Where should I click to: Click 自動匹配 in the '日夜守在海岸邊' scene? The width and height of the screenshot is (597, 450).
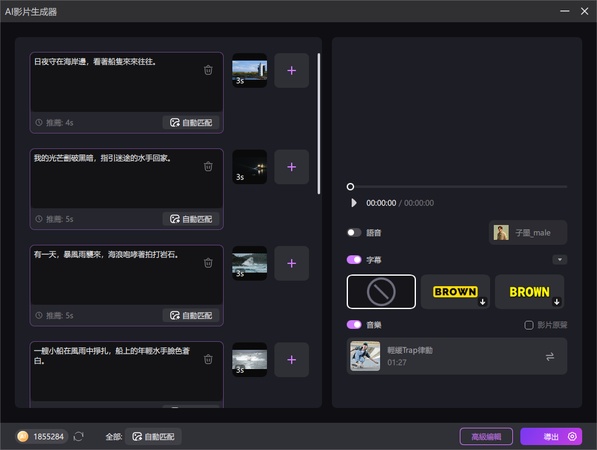click(x=191, y=123)
